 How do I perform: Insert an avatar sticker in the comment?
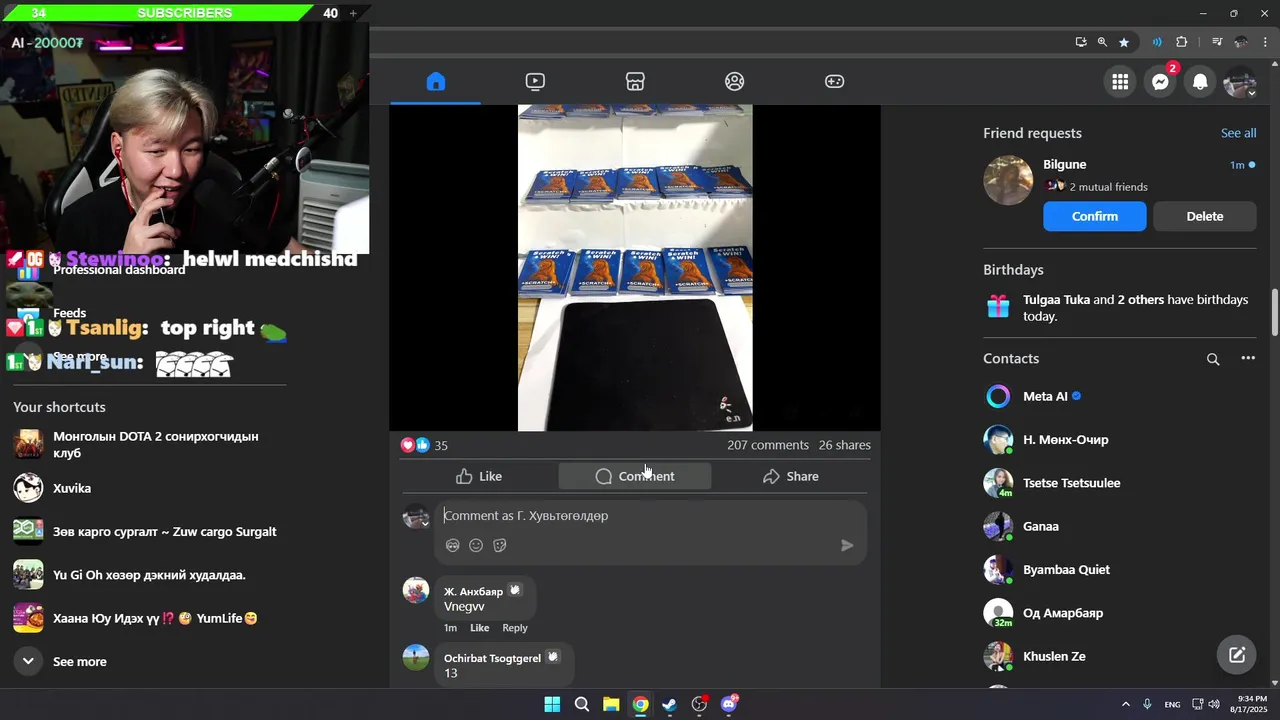point(452,545)
